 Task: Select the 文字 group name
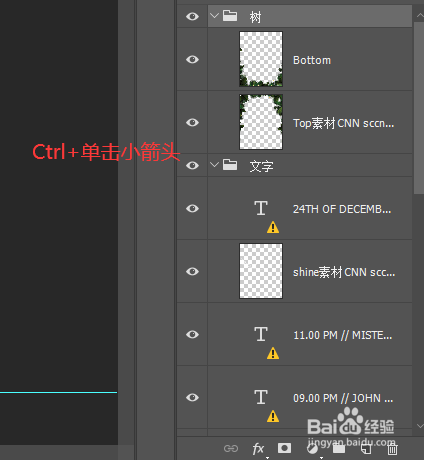click(261, 166)
